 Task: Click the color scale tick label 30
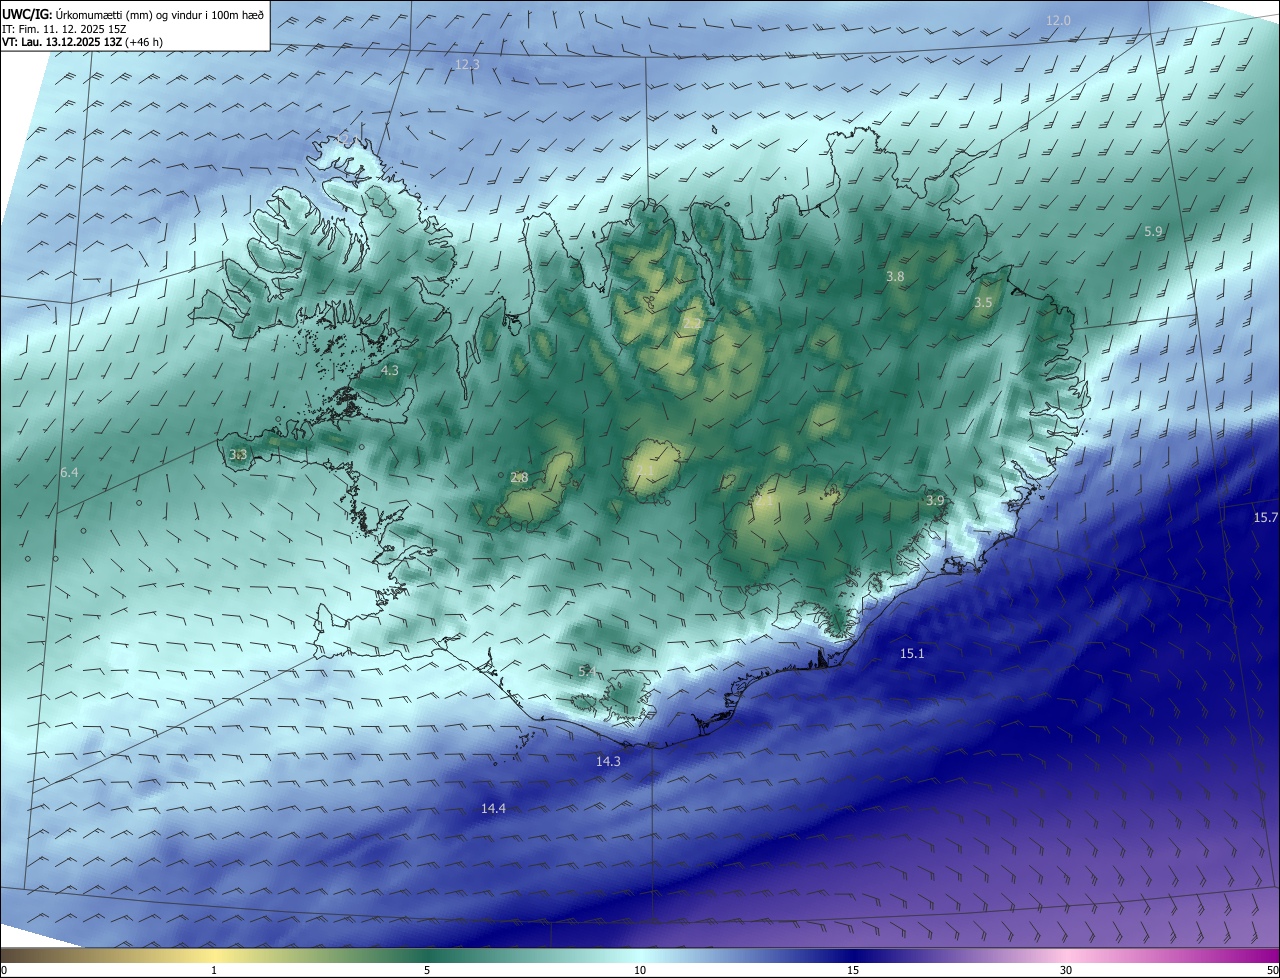(1066, 970)
